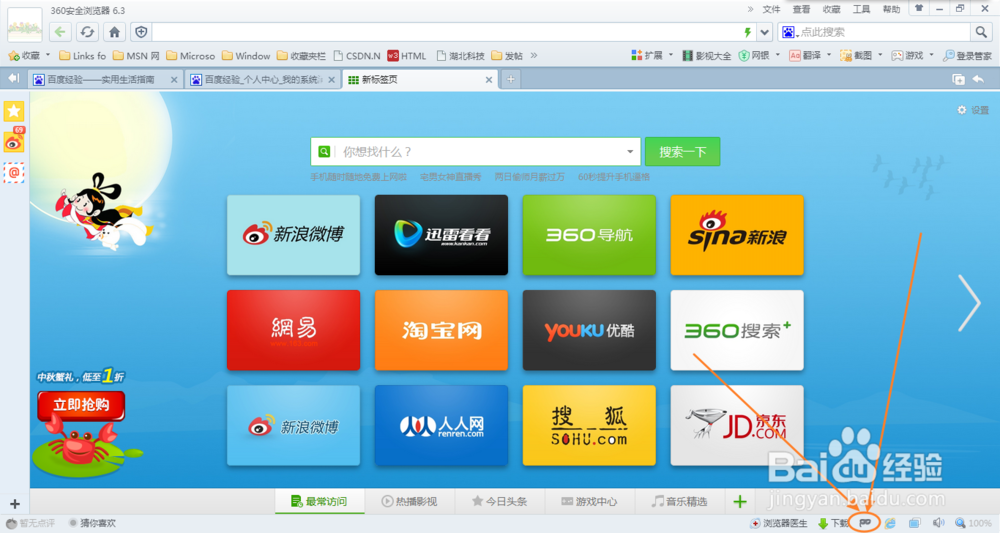Expand the page search box suggestion arrow
The height and width of the screenshot is (533, 1000).
pos(630,152)
